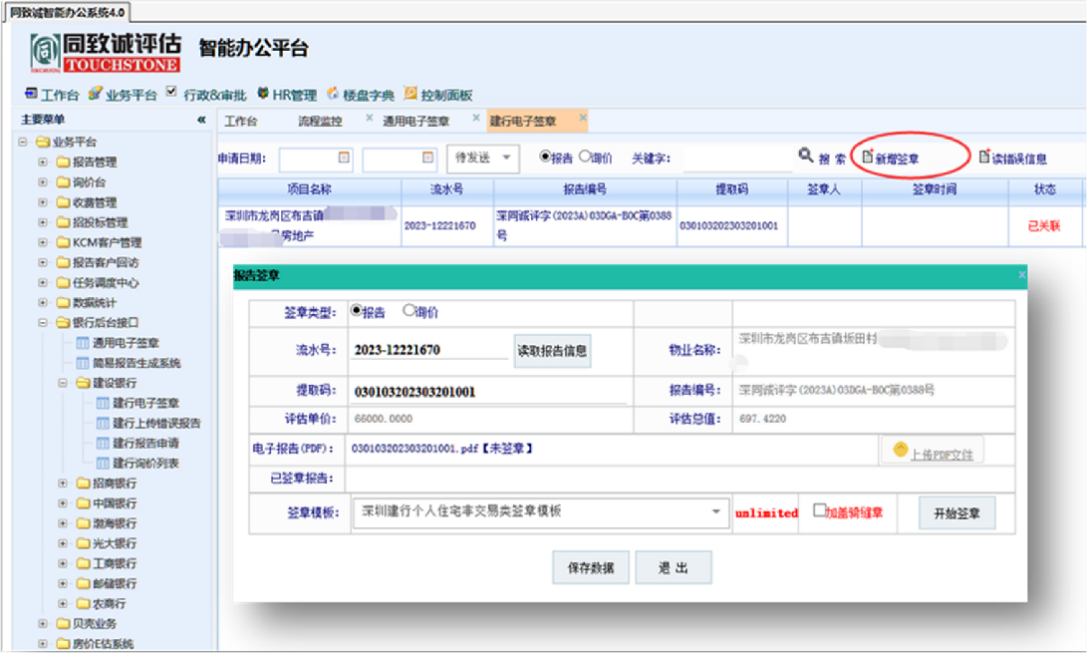
Task: Open 新增签章 via its document icon
Action: (x=866, y=158)
